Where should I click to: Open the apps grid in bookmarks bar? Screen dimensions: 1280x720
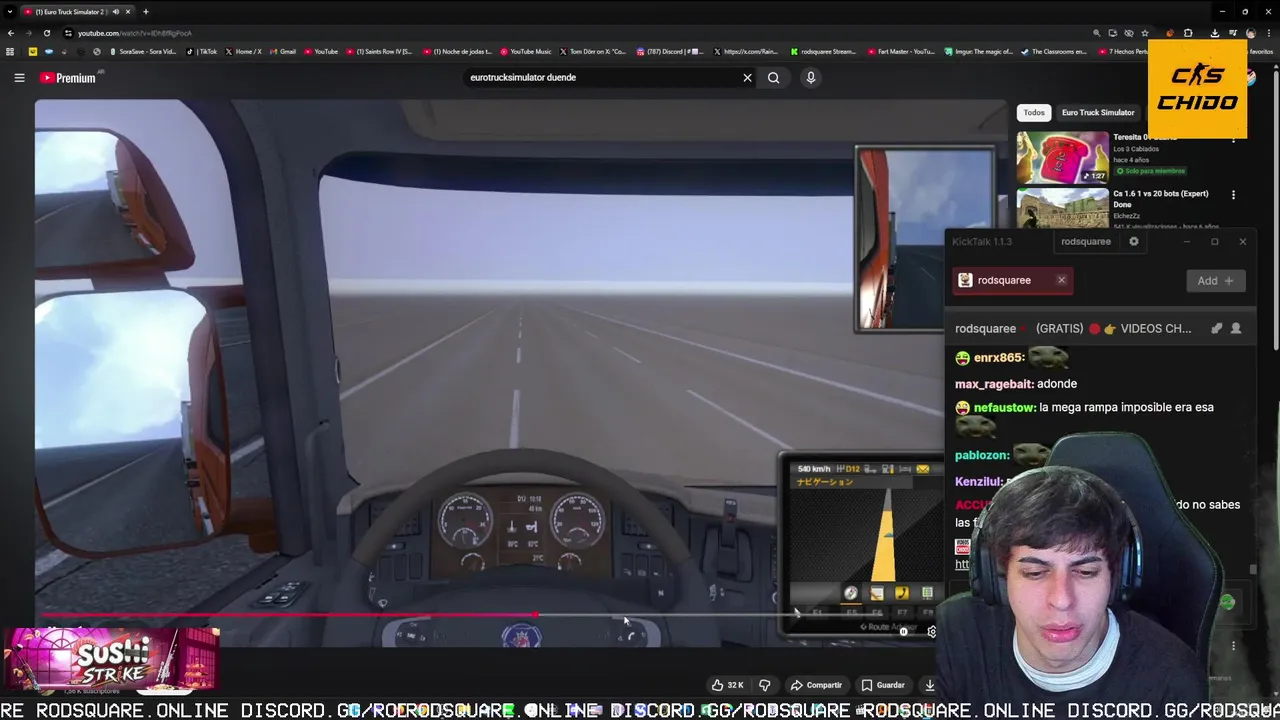pos(10,51)
